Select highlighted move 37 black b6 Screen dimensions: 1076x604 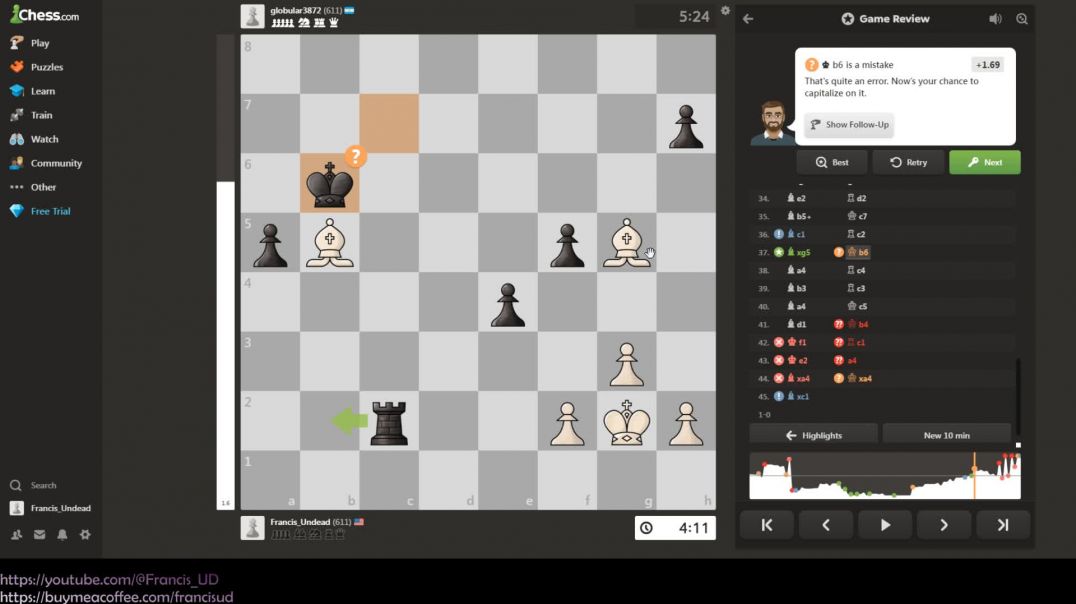point(858,252)
